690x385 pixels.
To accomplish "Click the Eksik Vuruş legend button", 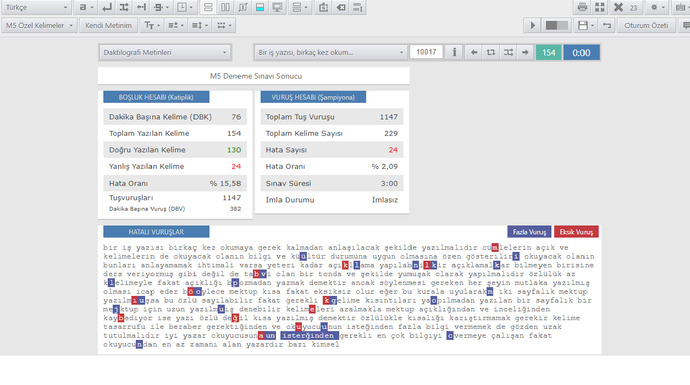I will pos(576,232).
